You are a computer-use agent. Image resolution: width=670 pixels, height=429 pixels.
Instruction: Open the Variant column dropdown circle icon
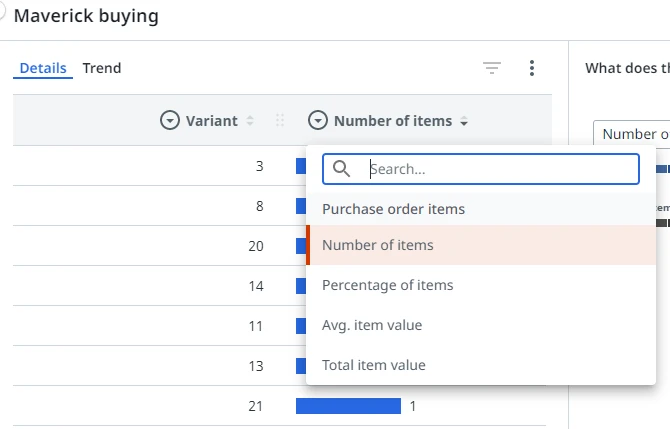(x=170, y=120)
